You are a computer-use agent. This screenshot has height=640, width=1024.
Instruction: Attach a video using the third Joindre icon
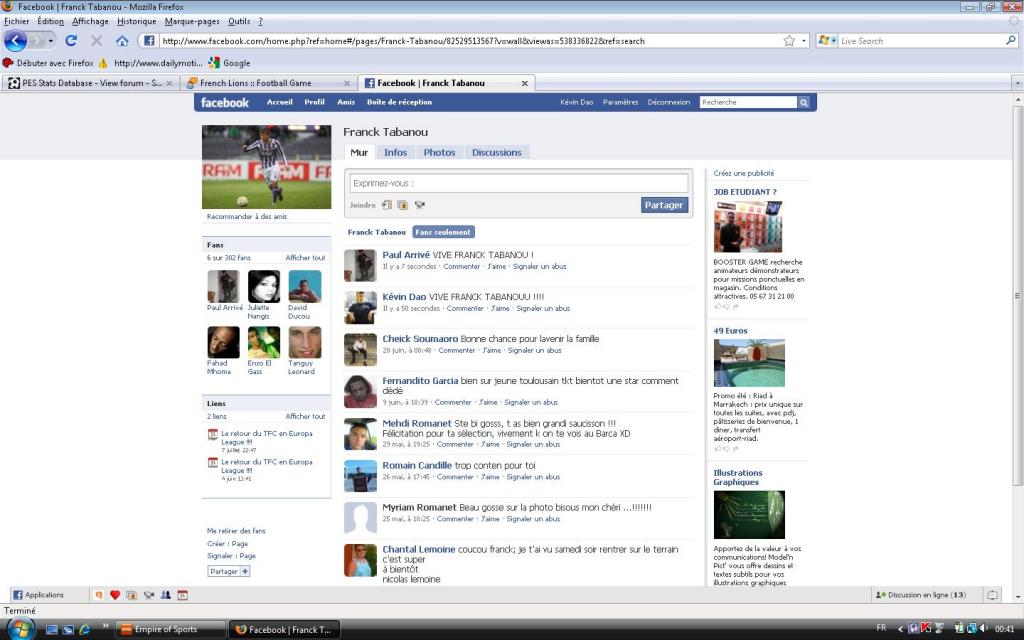(420, 205)
